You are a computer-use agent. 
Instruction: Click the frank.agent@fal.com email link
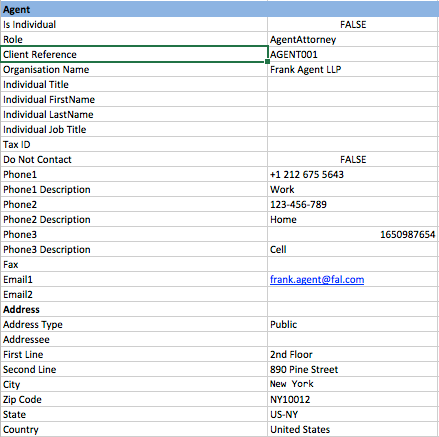coord(317,279)
